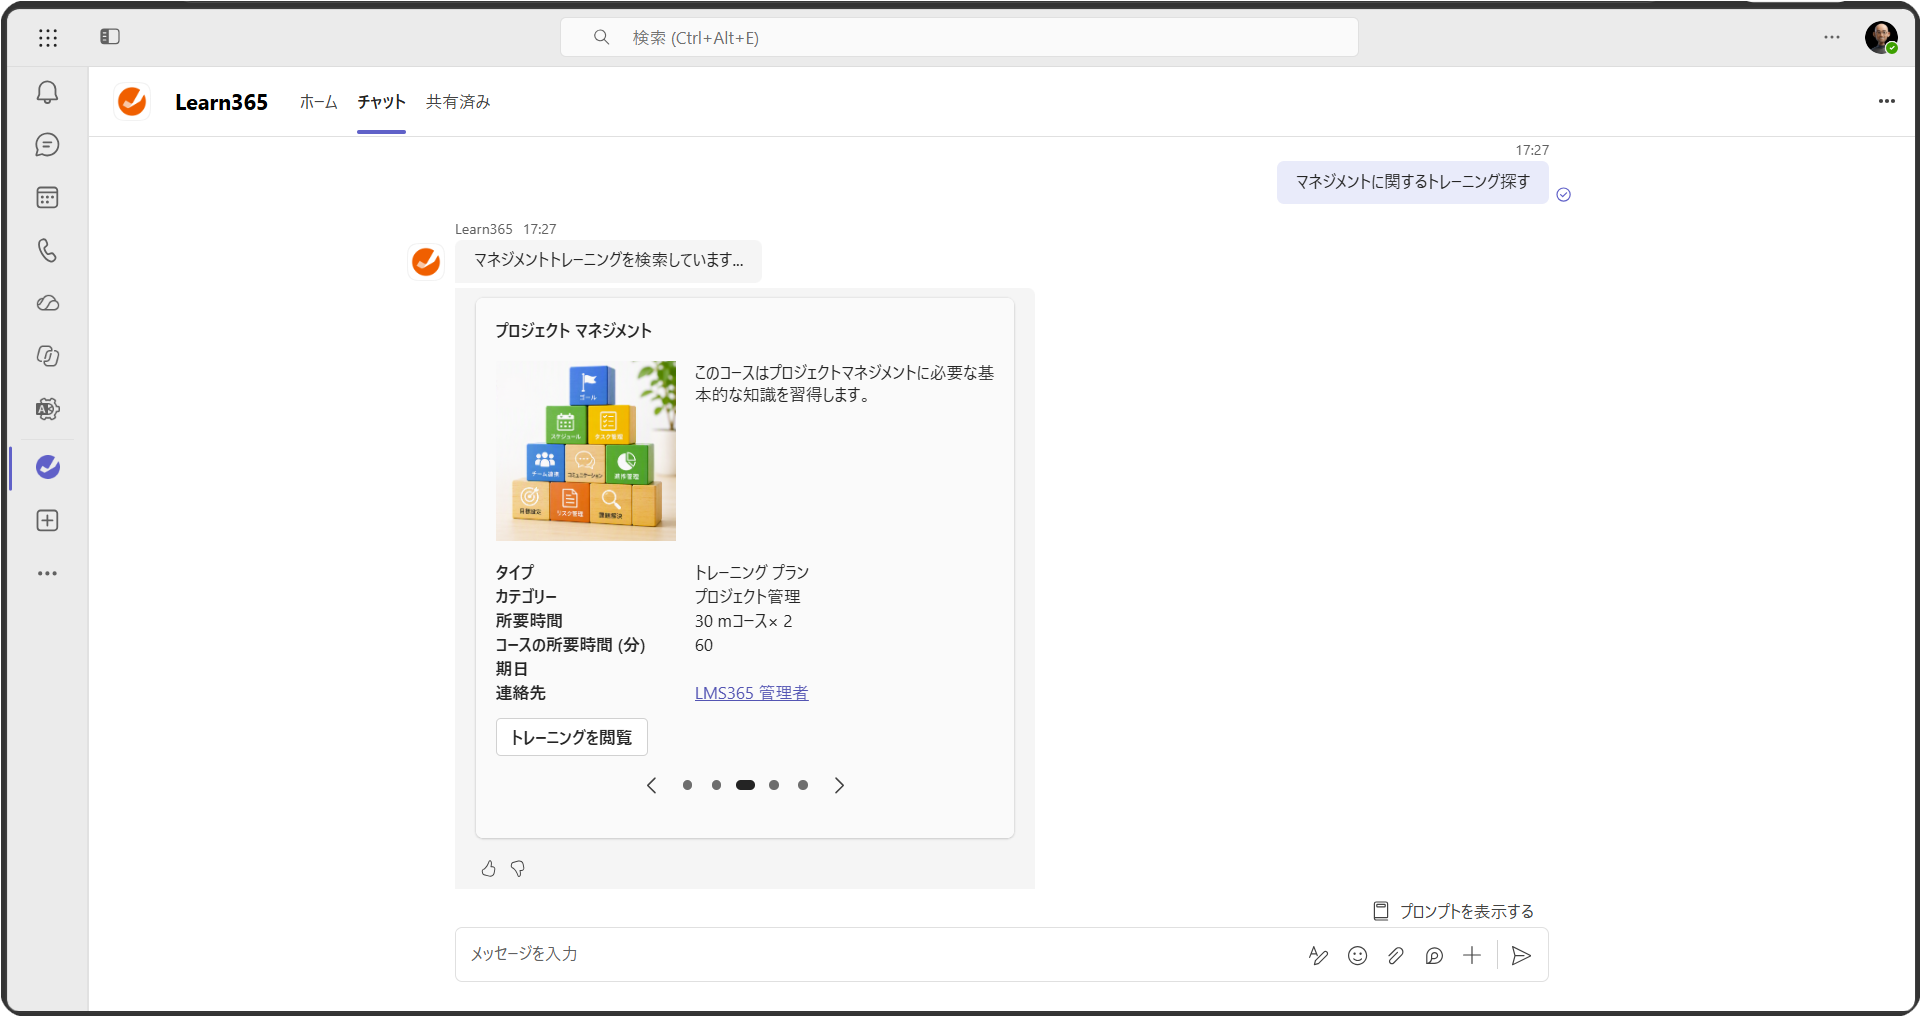
Task: Click the Learn365 app logo in header
Action: coord(132,101)
